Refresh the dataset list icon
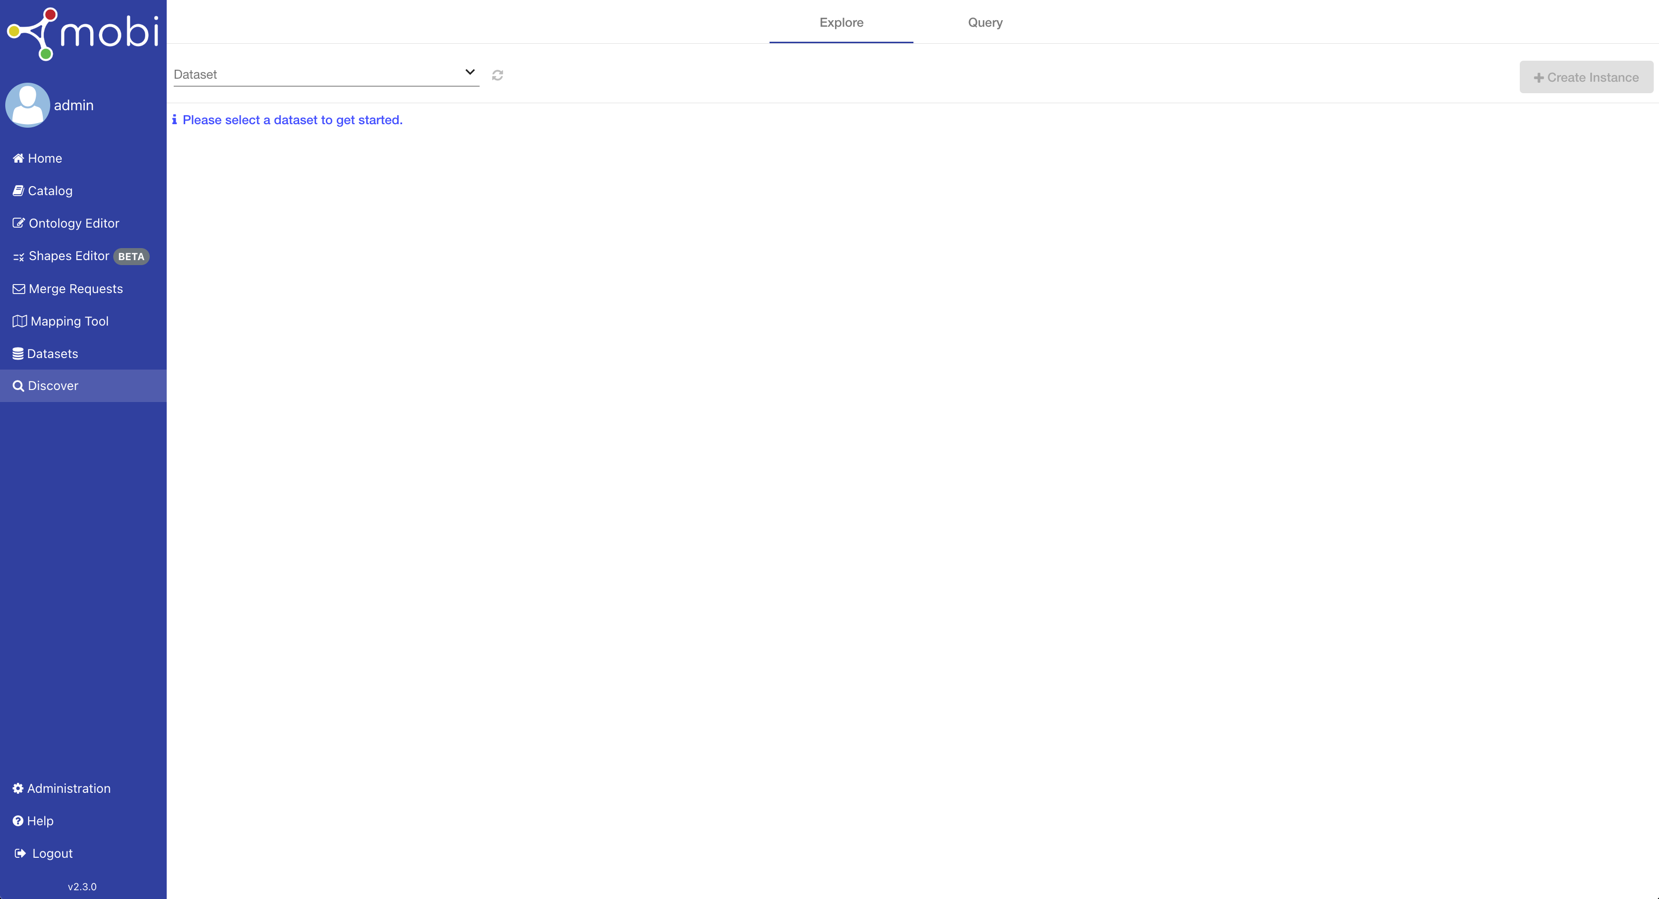 click(x=497, y=75)
